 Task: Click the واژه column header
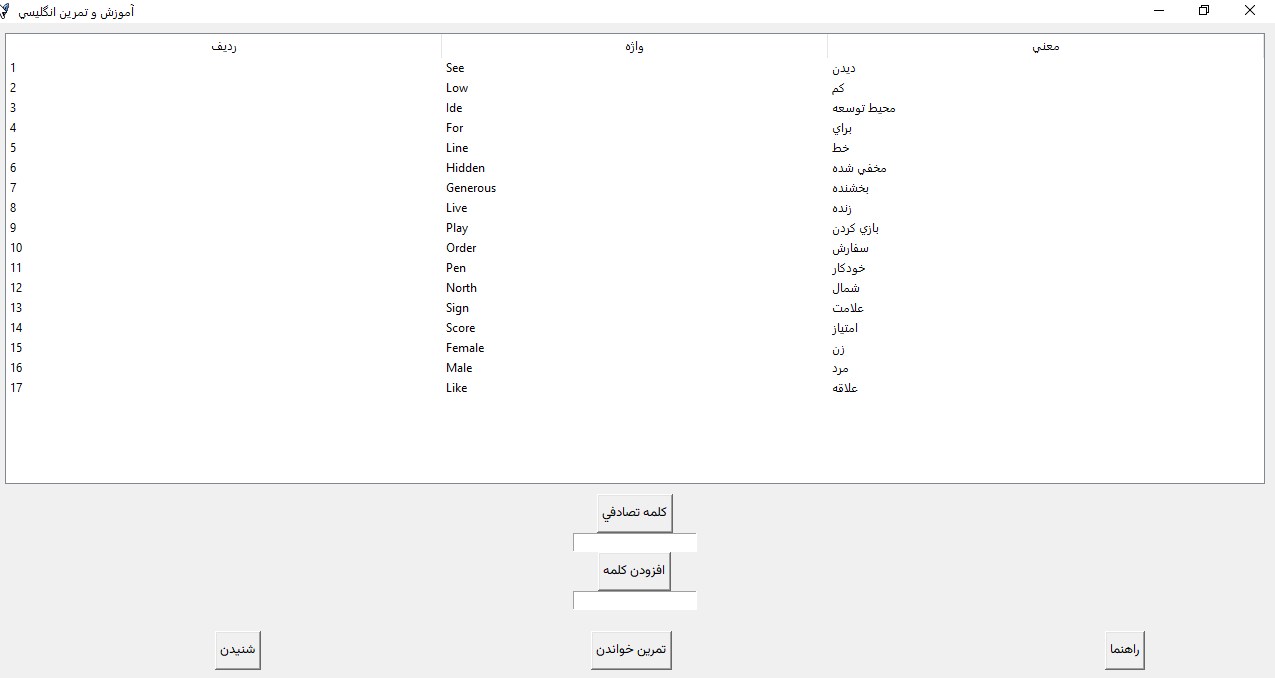[x=634, y=47]
